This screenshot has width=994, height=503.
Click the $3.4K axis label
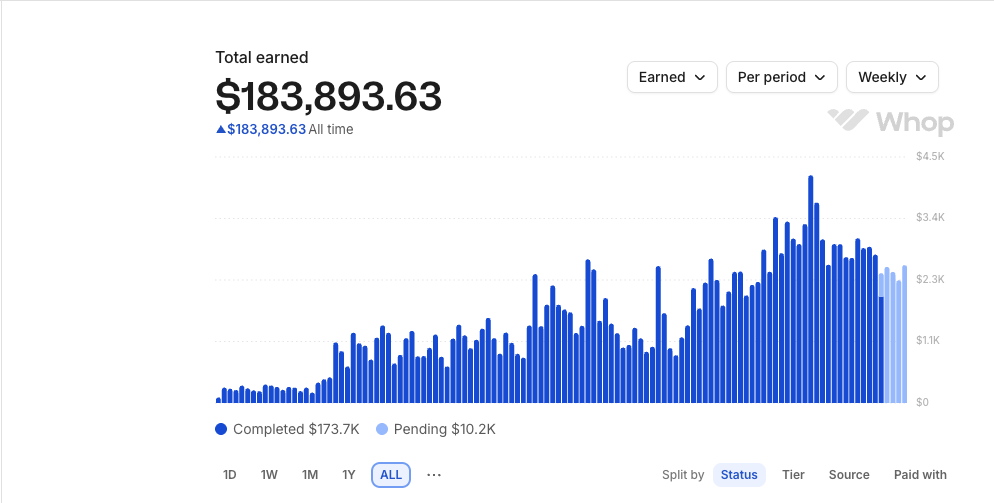(x=930, y=218)
